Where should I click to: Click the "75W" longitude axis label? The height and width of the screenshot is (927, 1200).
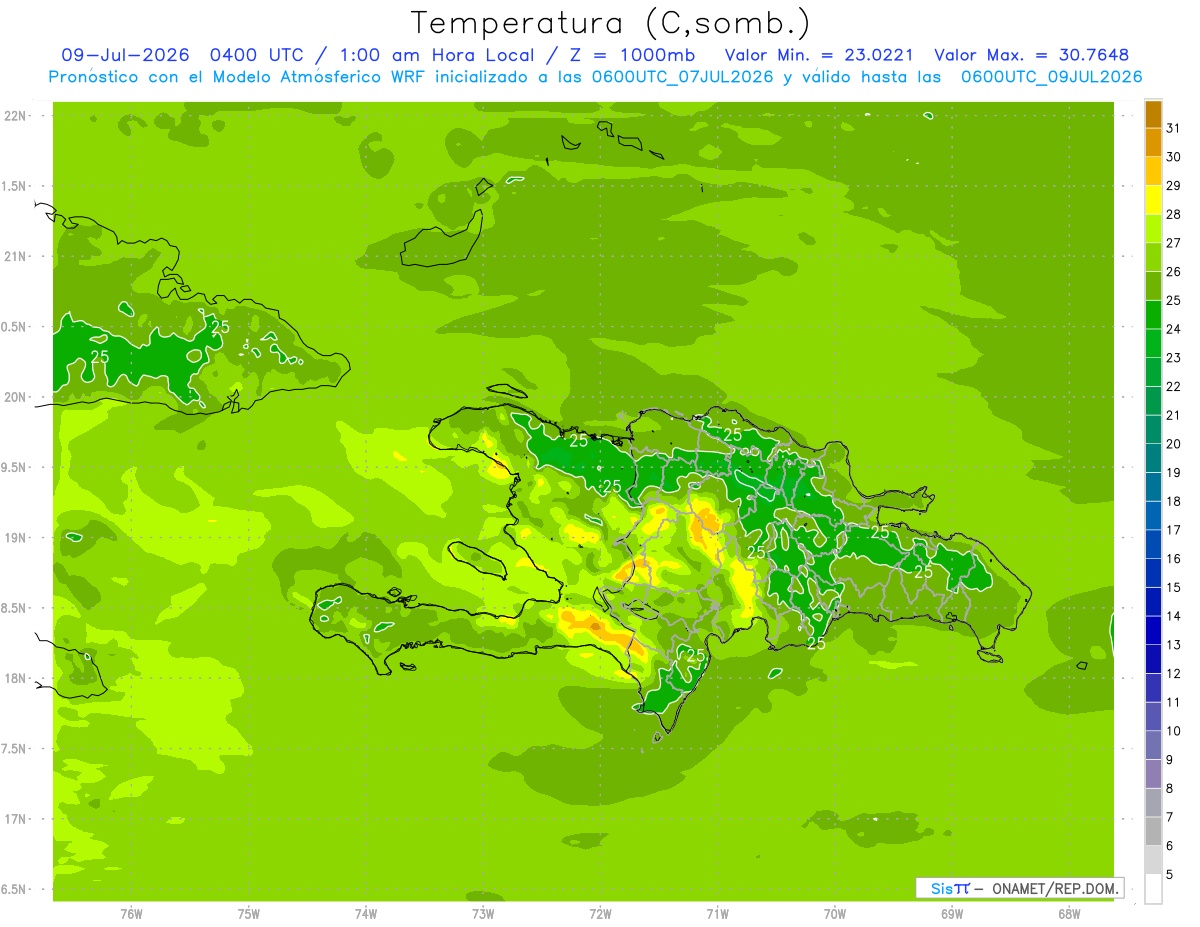coord(249,913)
